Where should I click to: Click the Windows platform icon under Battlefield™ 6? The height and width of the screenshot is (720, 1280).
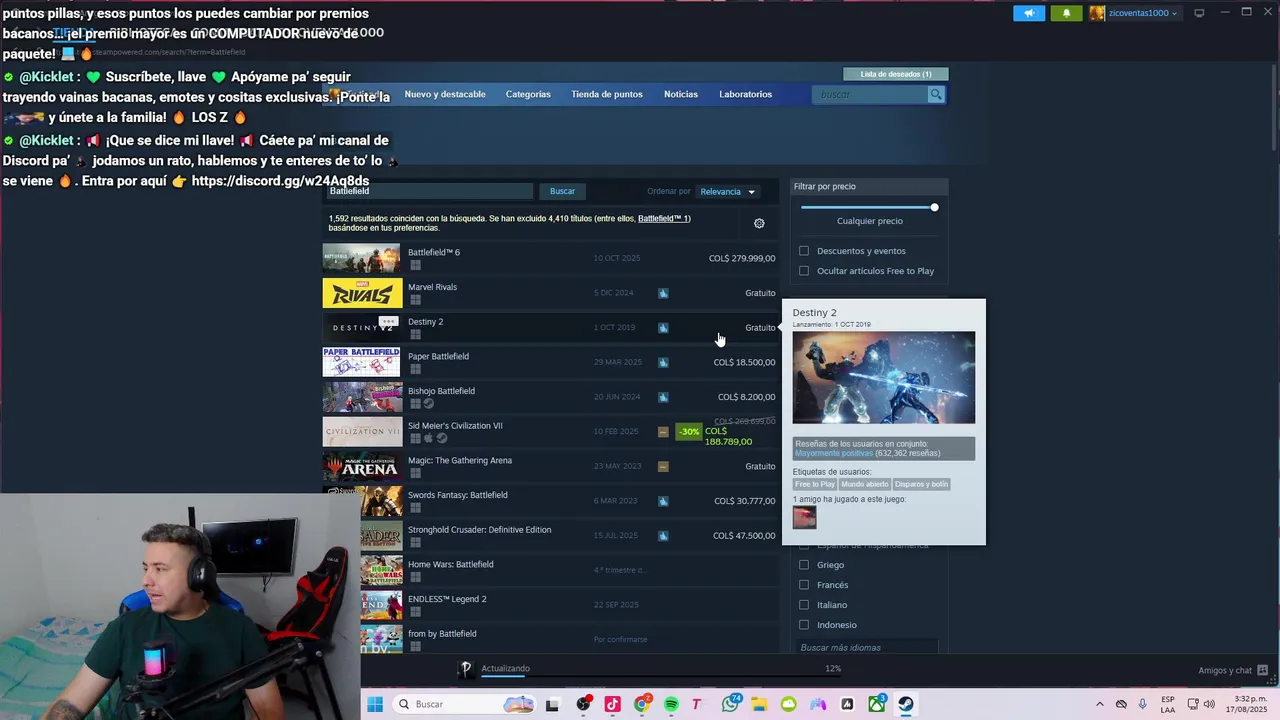(x=415, y=265)
